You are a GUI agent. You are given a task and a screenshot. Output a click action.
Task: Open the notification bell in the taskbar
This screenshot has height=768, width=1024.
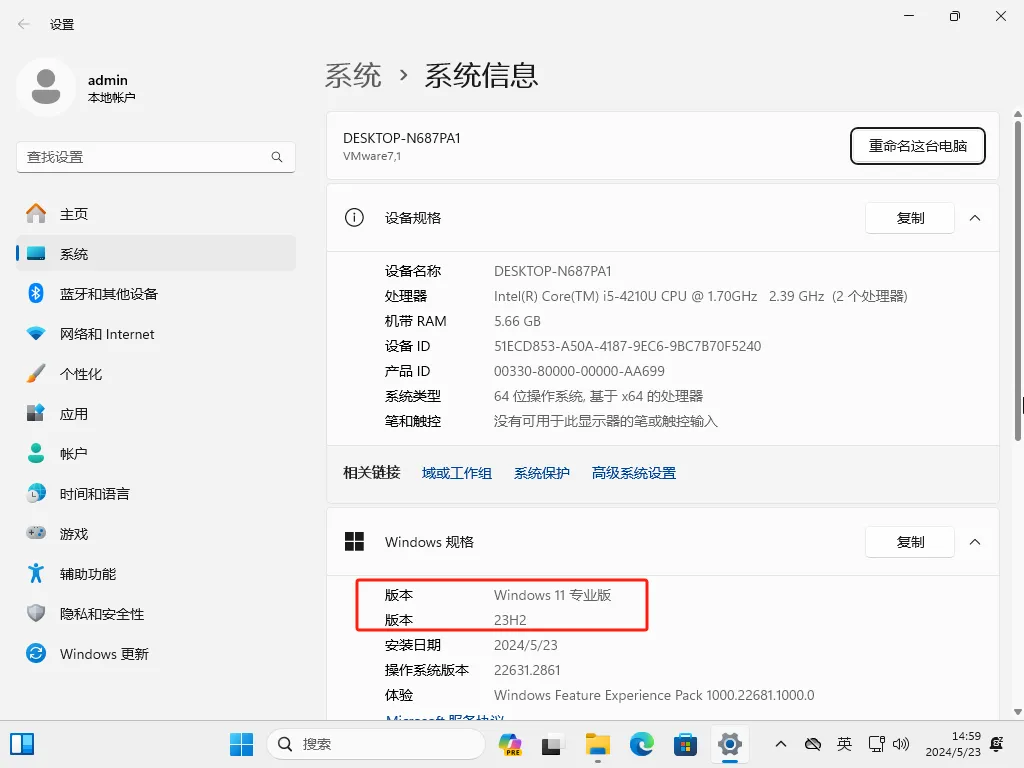tap(997, 744)
